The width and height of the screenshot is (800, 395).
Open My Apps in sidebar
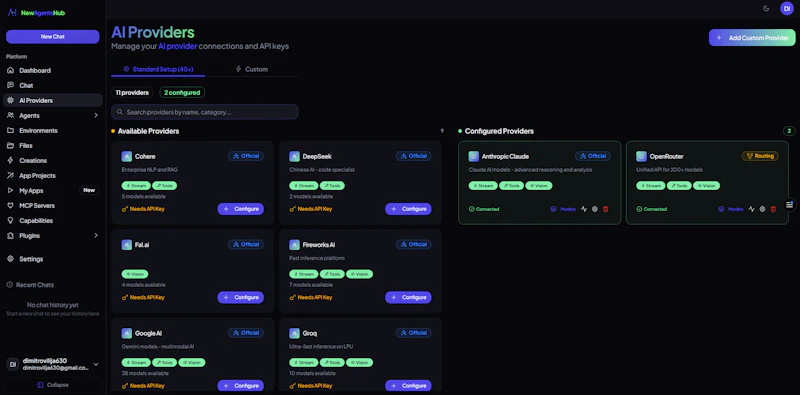tap(52, 190)
